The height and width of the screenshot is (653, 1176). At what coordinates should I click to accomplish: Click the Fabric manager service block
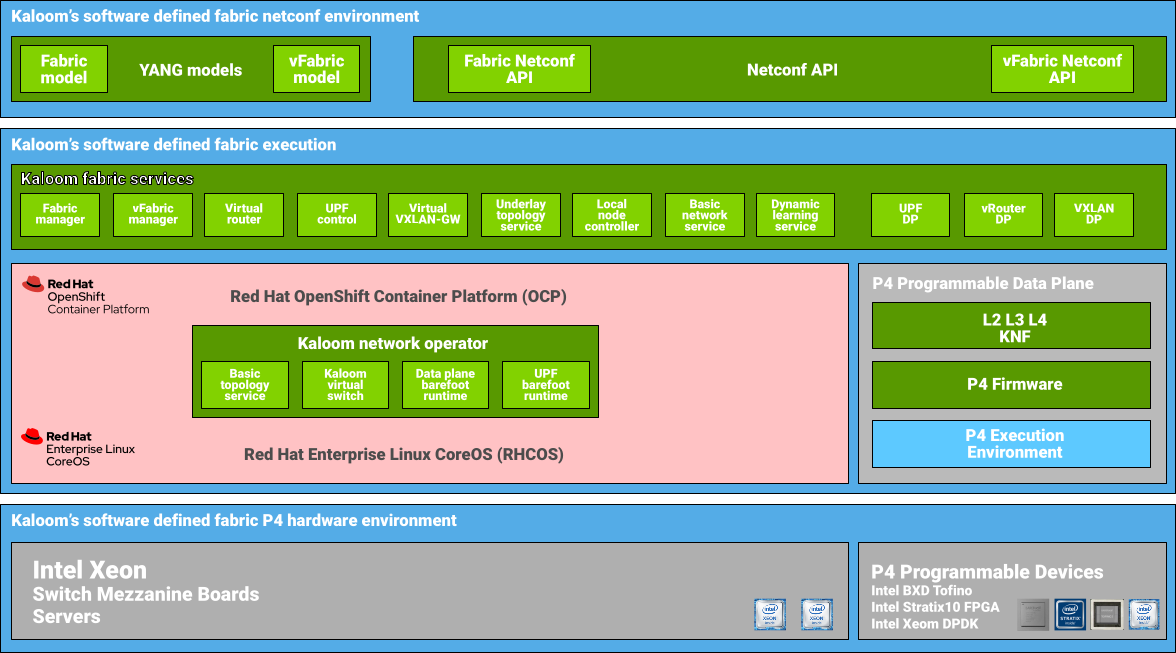(x=60, y=215)
